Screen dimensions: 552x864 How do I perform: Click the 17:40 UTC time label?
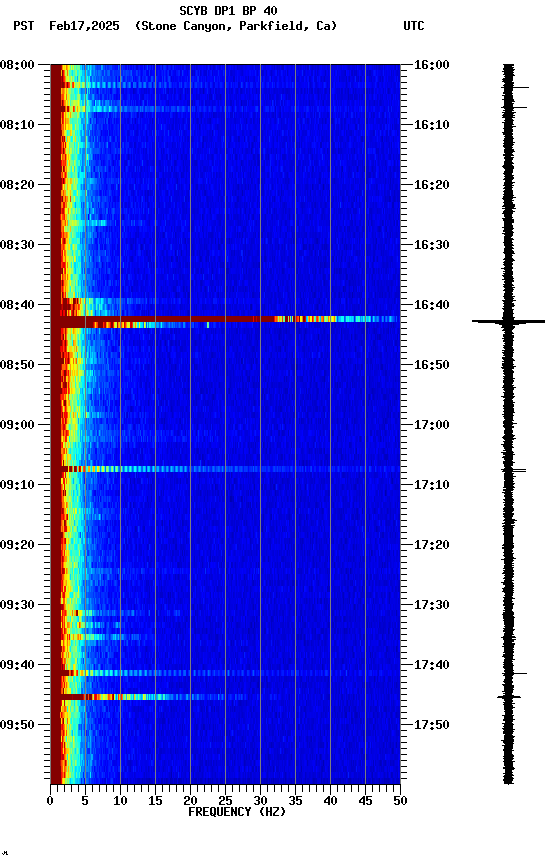click(x=432, y=665)
